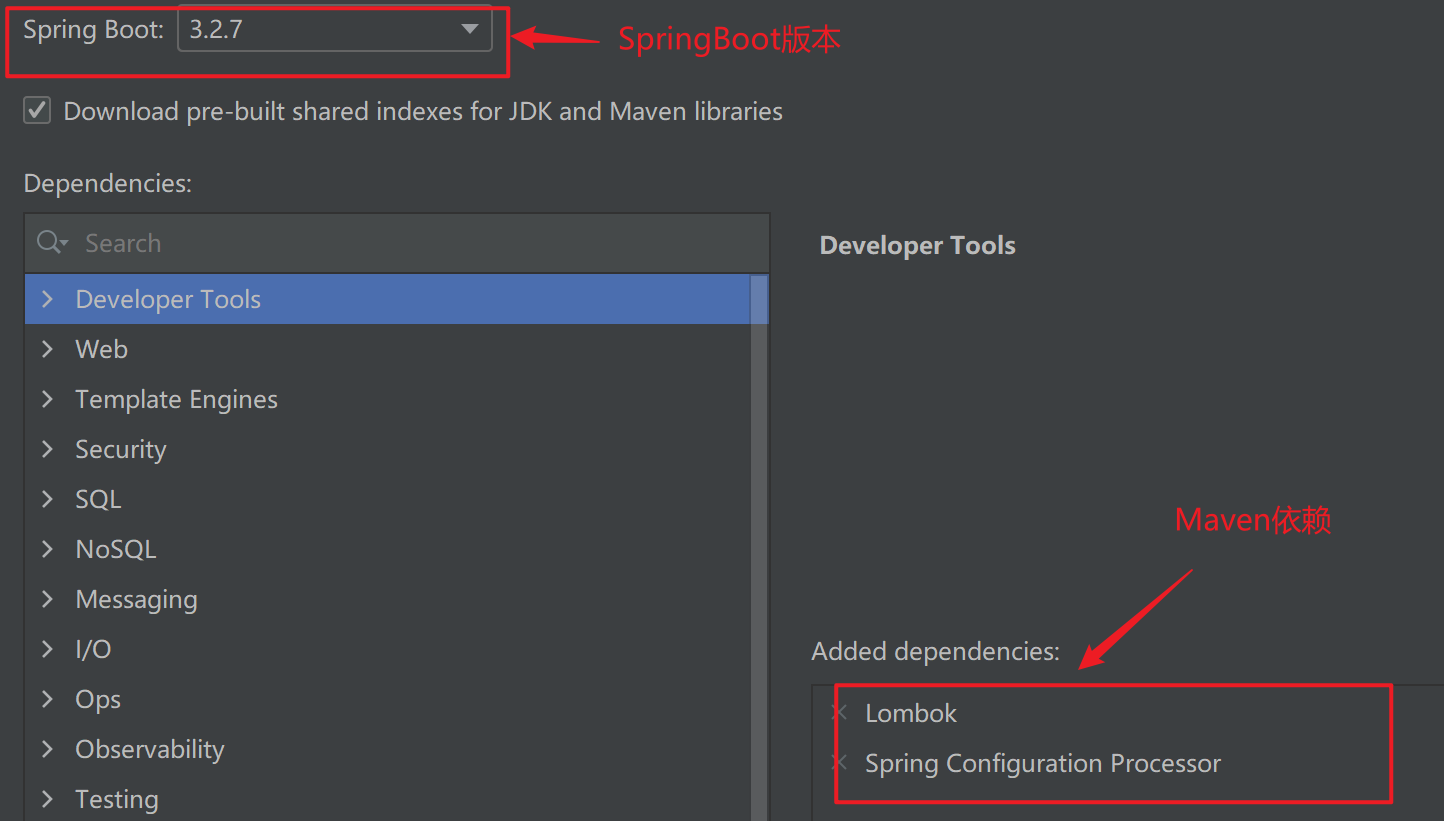1444x821 pixels.
Task: Select the Messaging category
Action: pyautogui.click(x=136, y=599)
